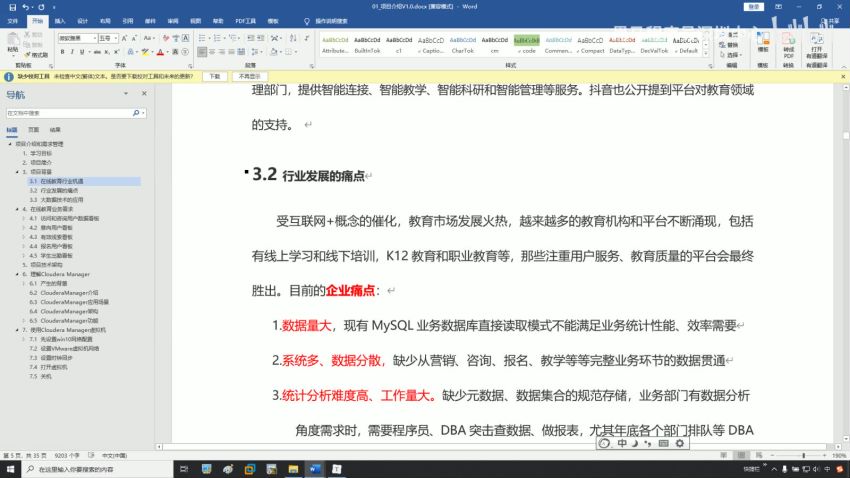Open line spacing options
The height and width of the screenshot is (478, 850).
[255, 52]
